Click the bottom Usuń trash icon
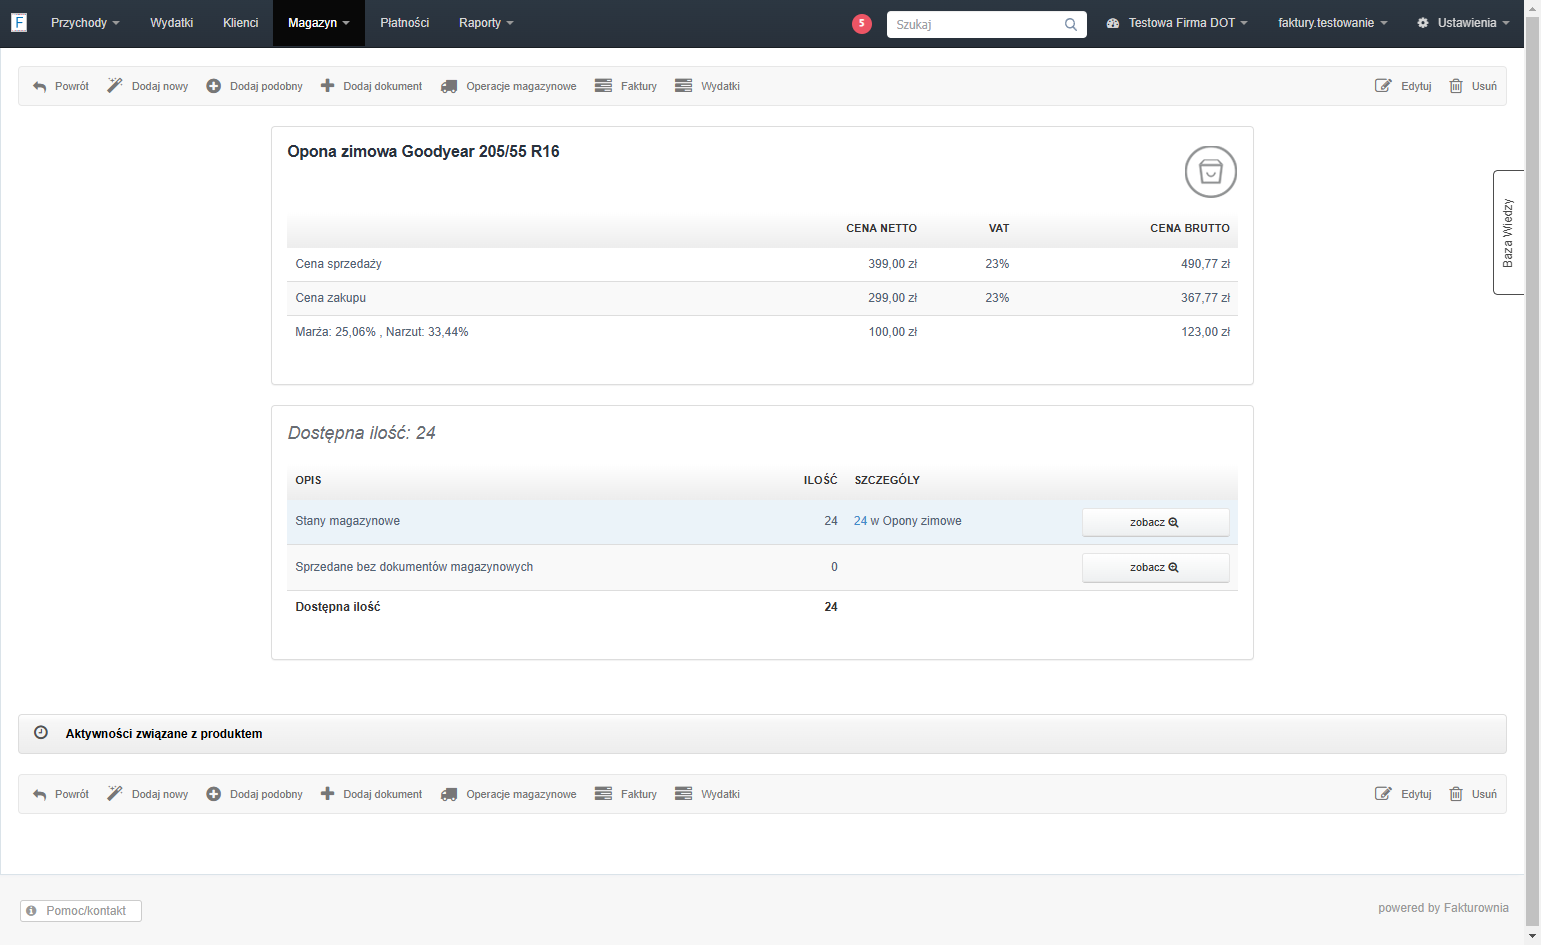The width and height of the screenshot is (1541, 945). (1456, 794)
